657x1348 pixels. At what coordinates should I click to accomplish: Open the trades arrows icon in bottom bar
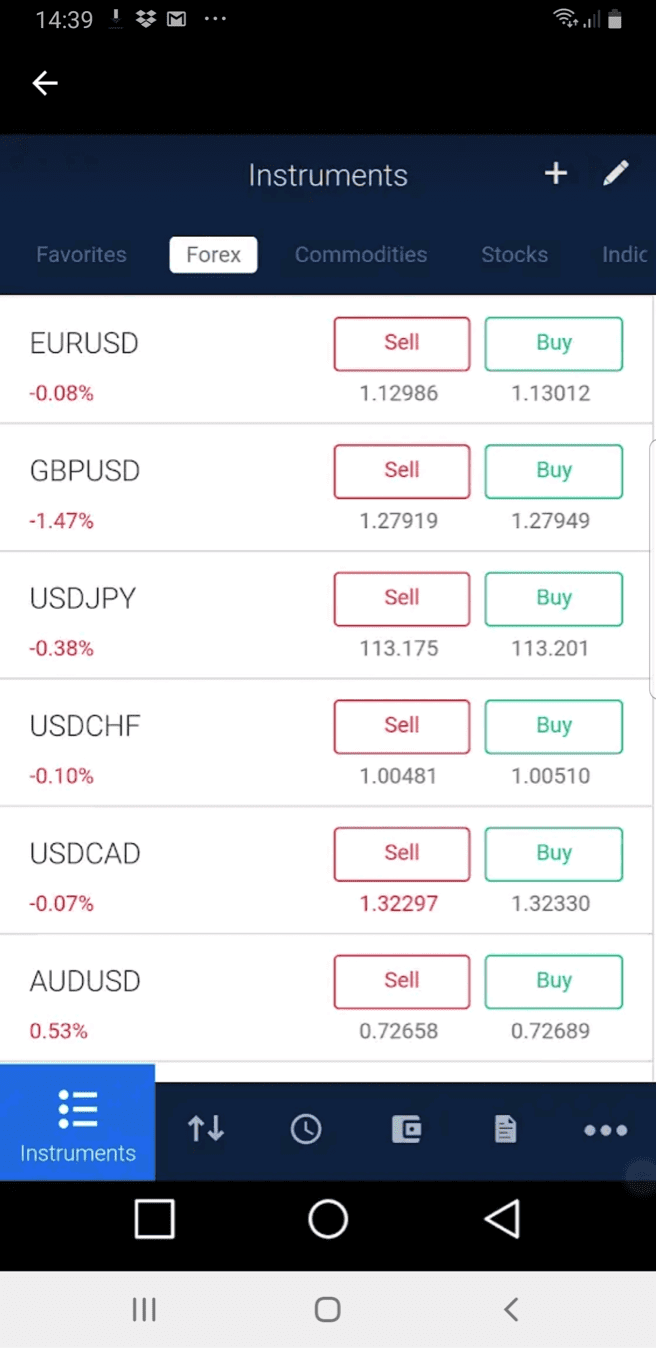coord(206,1129)
